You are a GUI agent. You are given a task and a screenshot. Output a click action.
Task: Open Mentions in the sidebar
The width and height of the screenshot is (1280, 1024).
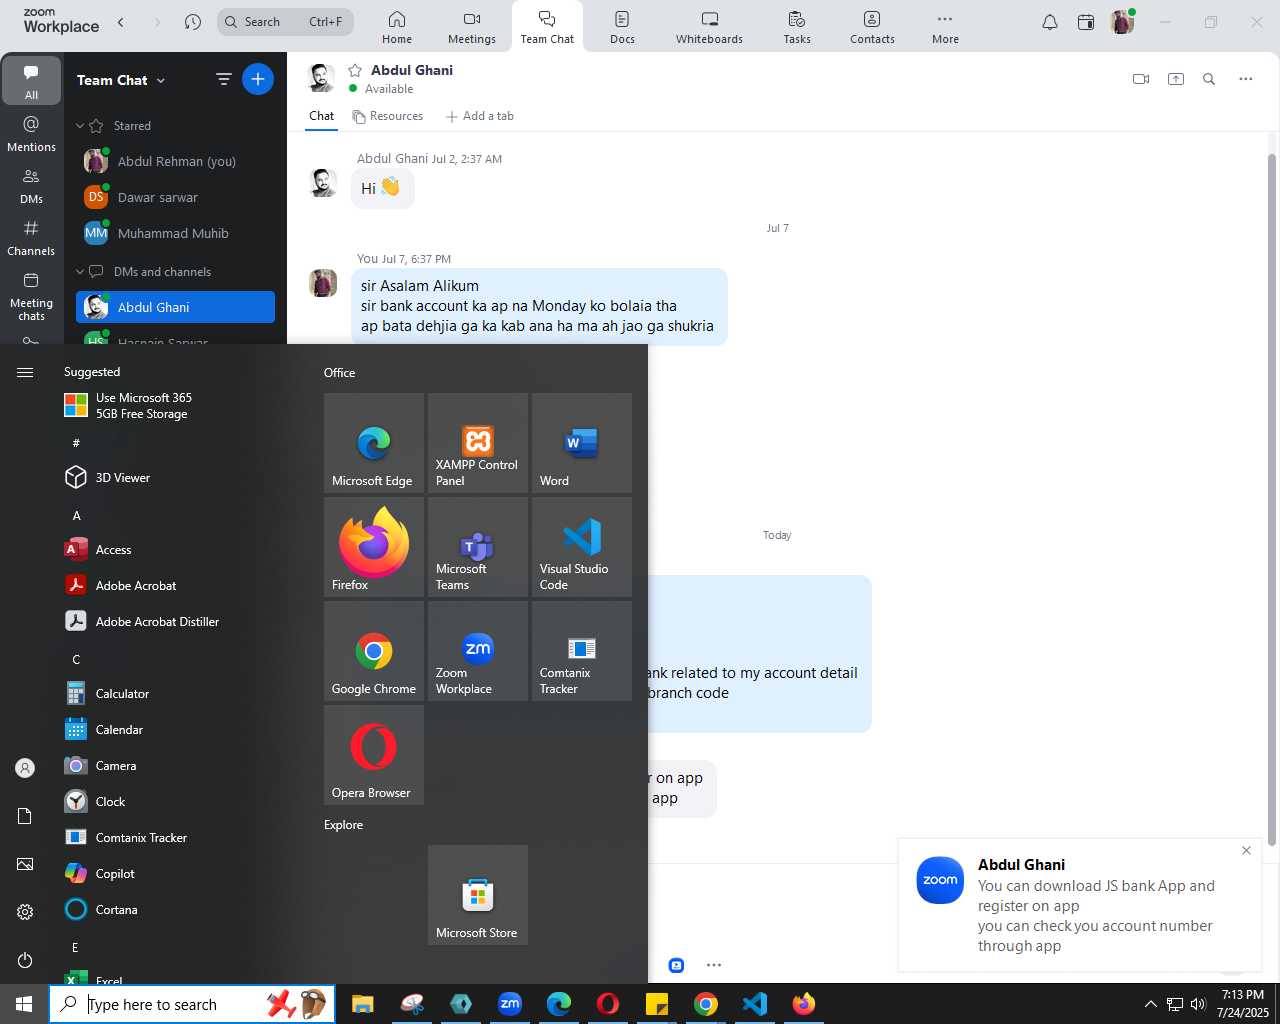click(31, 133)
